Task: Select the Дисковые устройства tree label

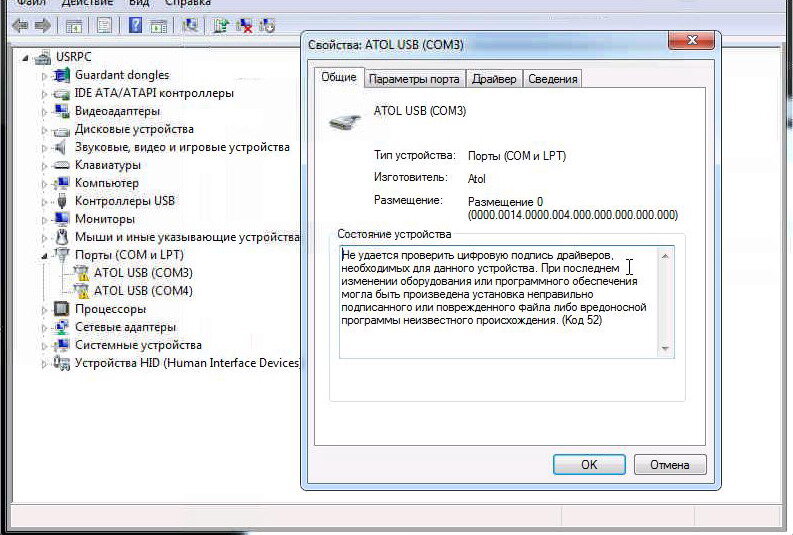Action: tap(134, 129)
